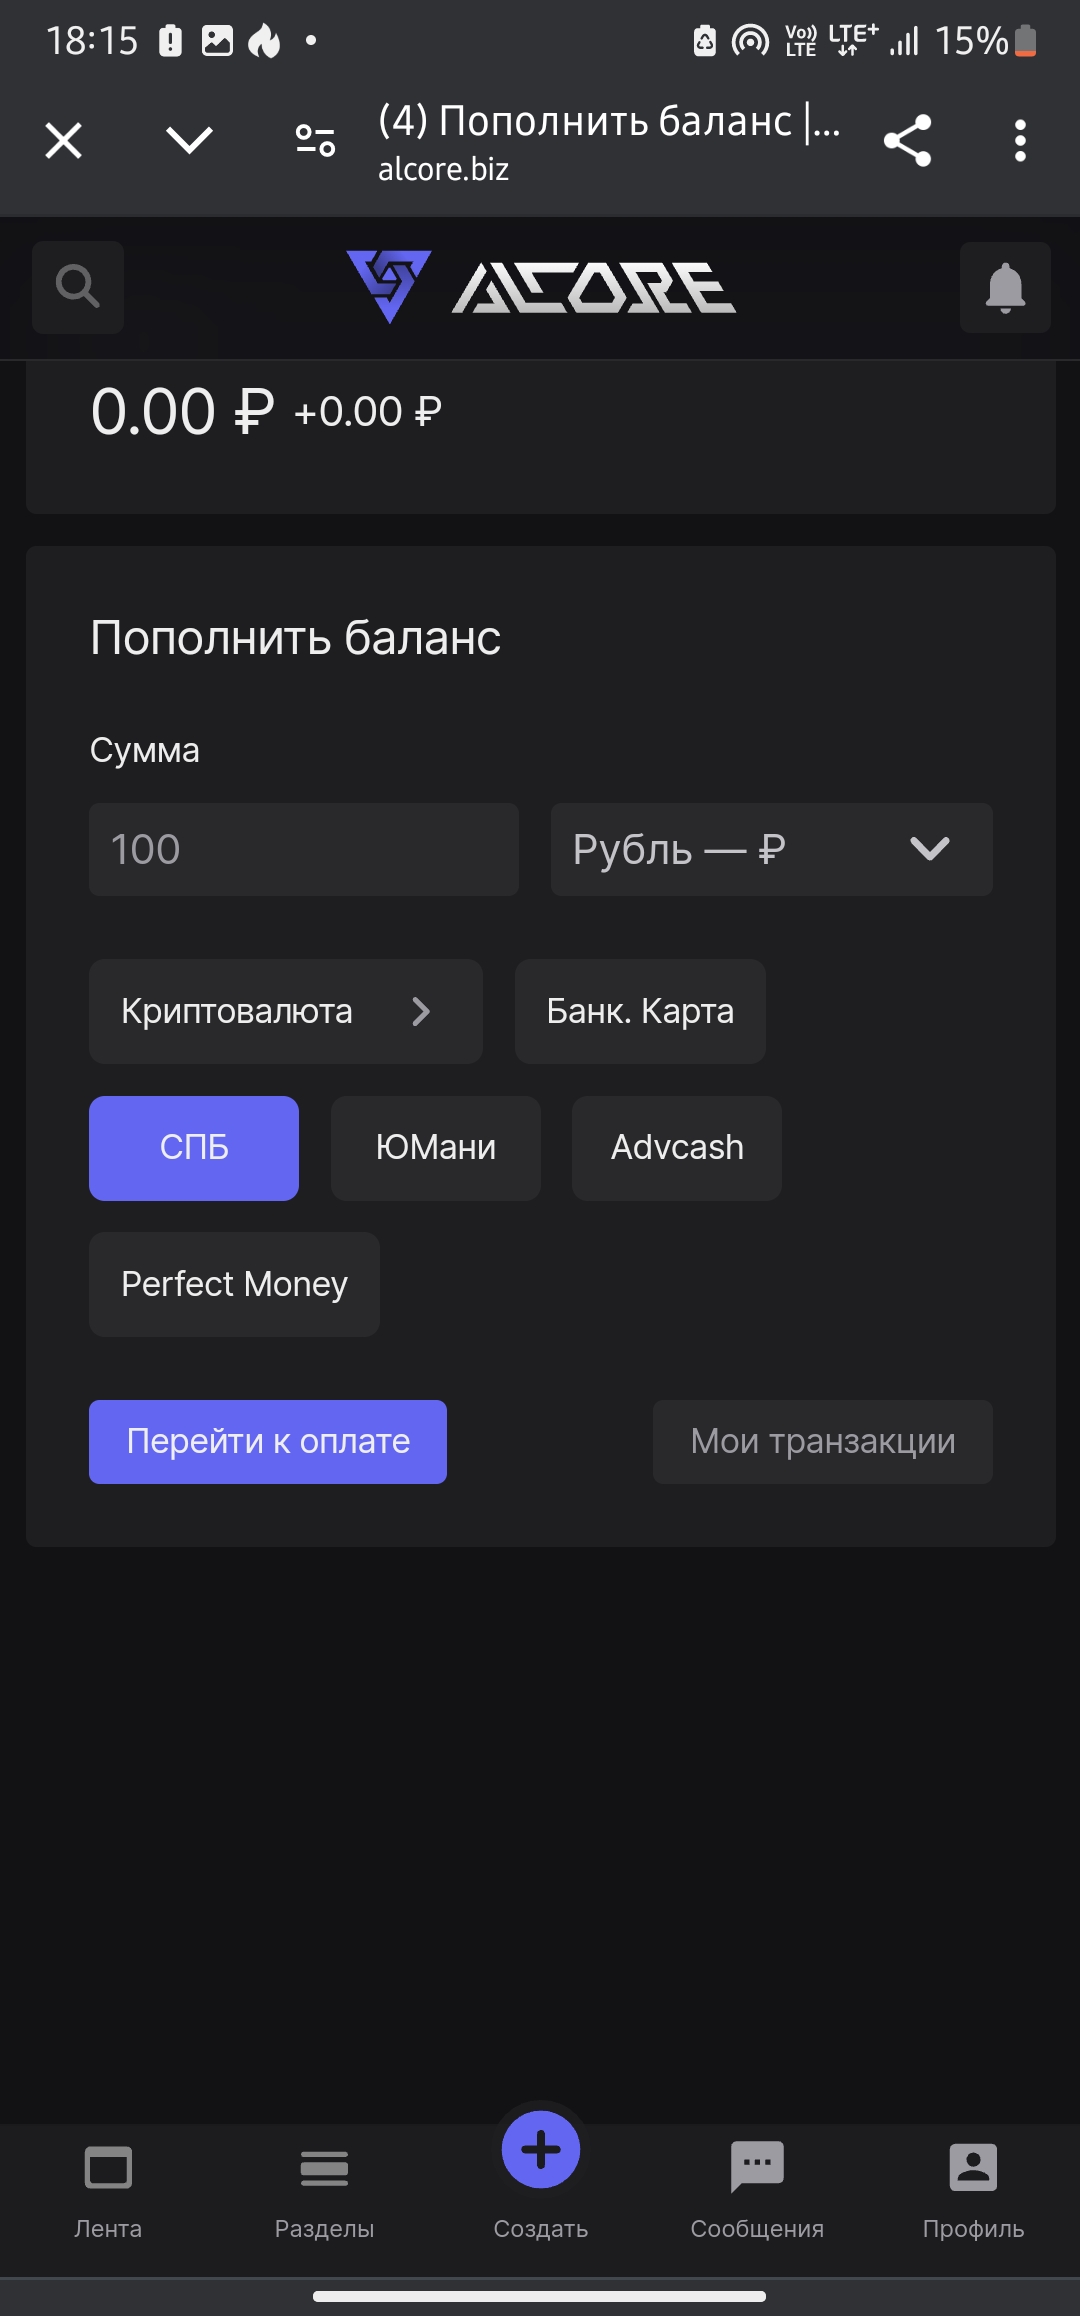Expand the Криптовалюта options
1080x2316 pixels.
(x=285, y=1011)
